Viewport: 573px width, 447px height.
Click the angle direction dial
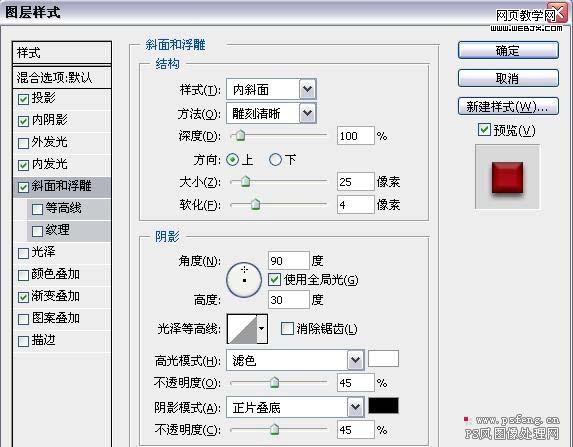tap(244, 280)
